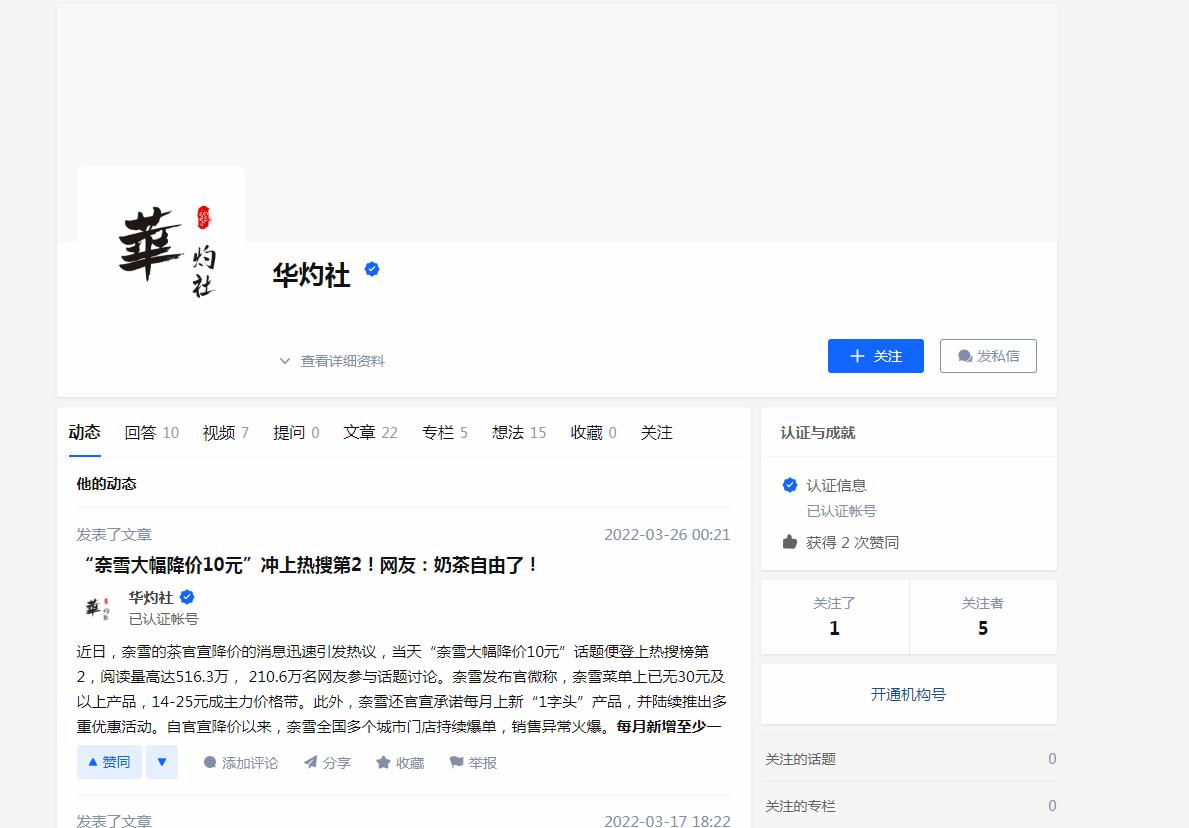Open 关注的专栏 in sidebar
The width and height of the screenshot is (1189, 828).
(x=910, y=806)
